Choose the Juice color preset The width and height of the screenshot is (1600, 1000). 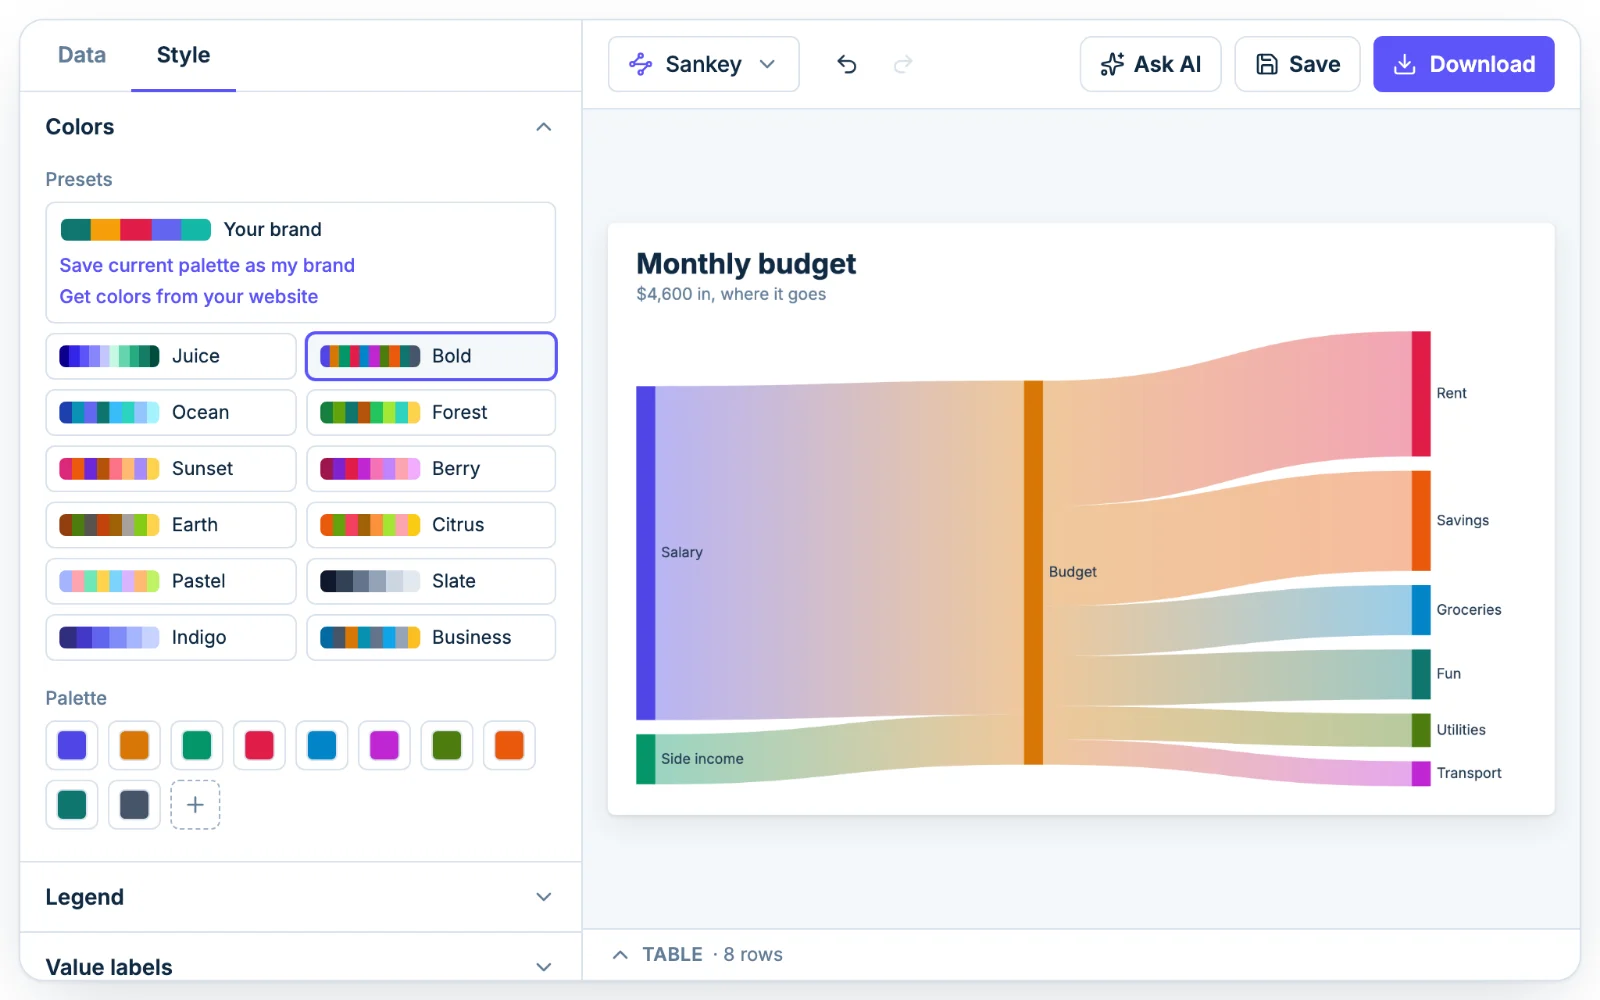(171, 356)
